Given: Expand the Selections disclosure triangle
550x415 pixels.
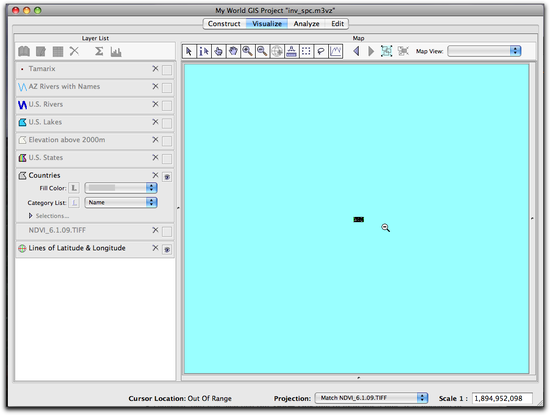Looking at the screenshot, I should click(x=31, y=216).
